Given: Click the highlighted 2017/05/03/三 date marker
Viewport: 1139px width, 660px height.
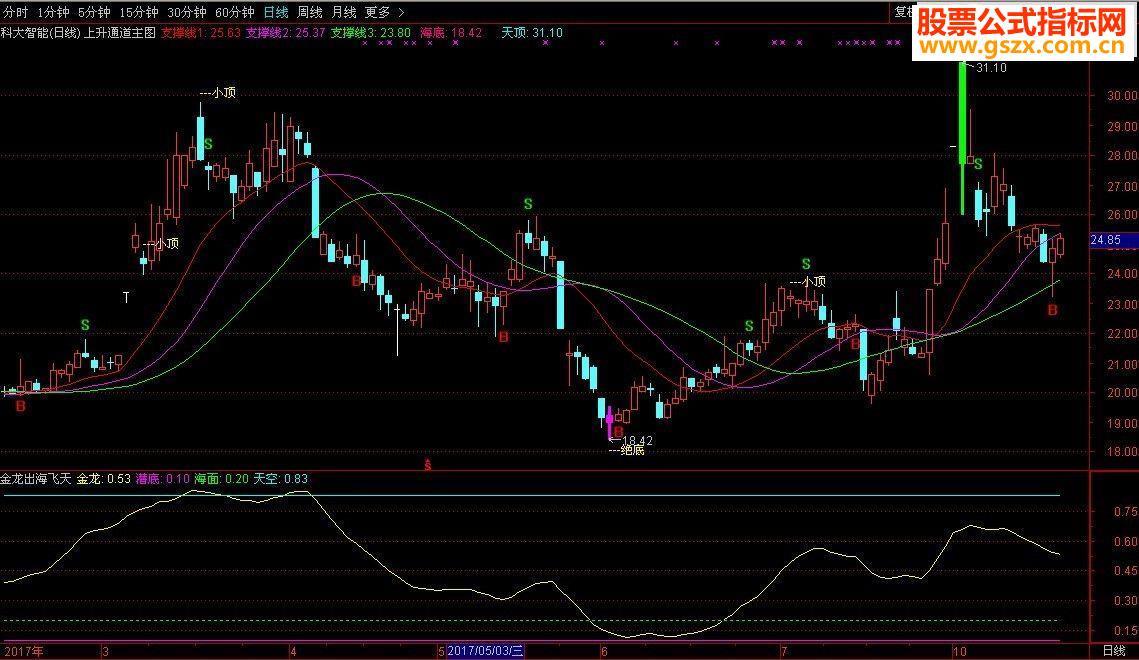Looking at the screenshot, I should click(485, 651).
